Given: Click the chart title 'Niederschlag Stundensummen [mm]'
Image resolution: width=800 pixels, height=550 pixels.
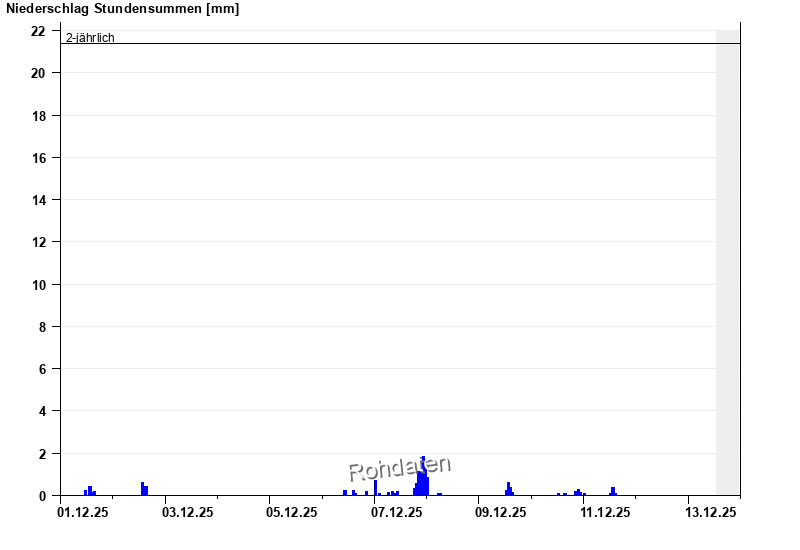Looking at the screenshot, I should (122, 9).
